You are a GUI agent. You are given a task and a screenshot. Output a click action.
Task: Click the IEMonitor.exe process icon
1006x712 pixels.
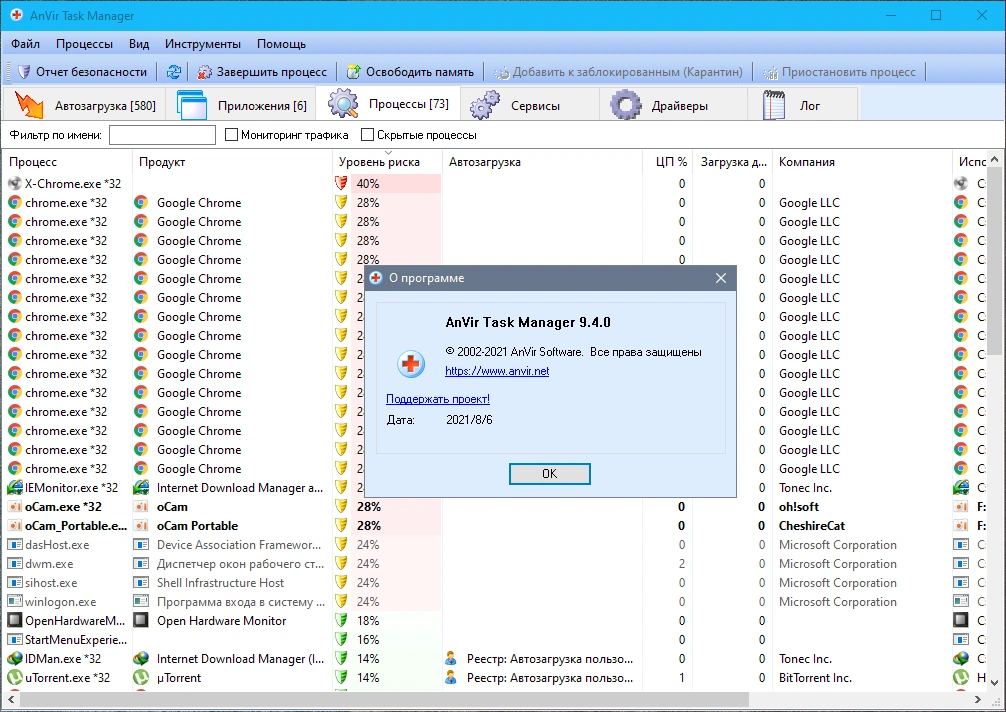pos(15,487)
